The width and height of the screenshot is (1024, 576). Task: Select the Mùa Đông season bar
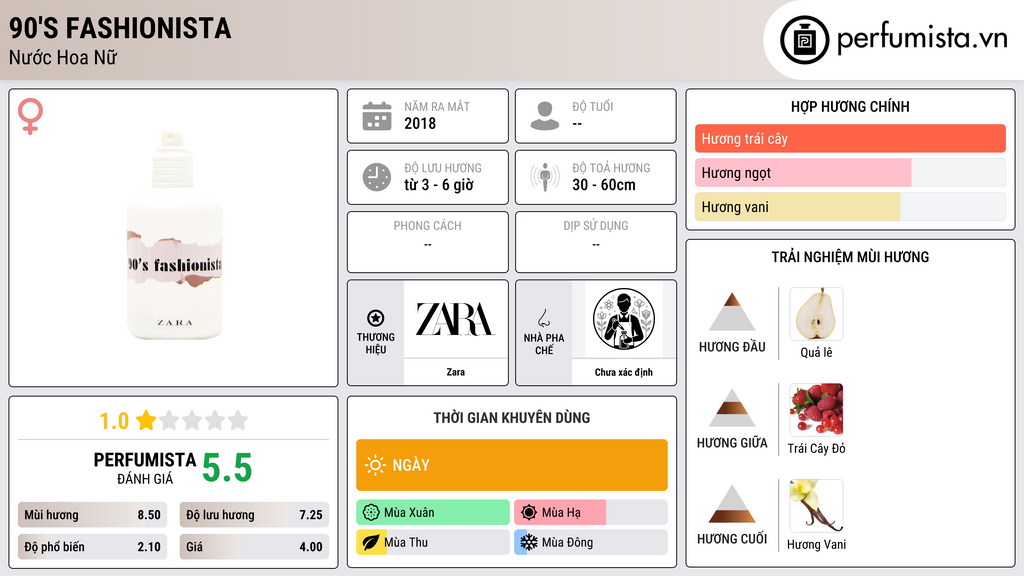click(591, 543)
